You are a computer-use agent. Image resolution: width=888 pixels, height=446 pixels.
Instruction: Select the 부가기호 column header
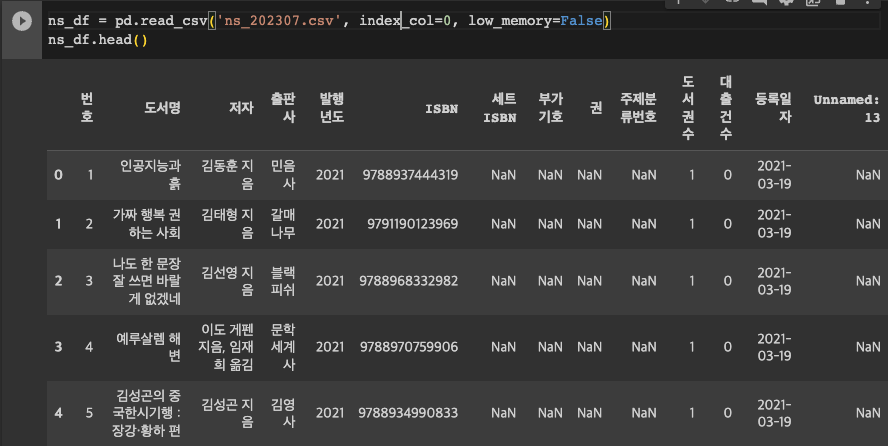550,108
